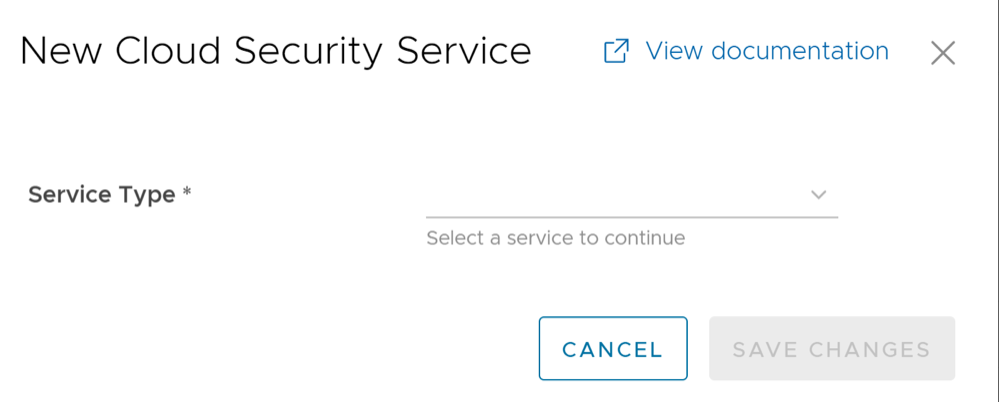Viewport: 999px width, 402px height.
Task: Dismiss the dialog using the X icon
Action: point(942,53)
